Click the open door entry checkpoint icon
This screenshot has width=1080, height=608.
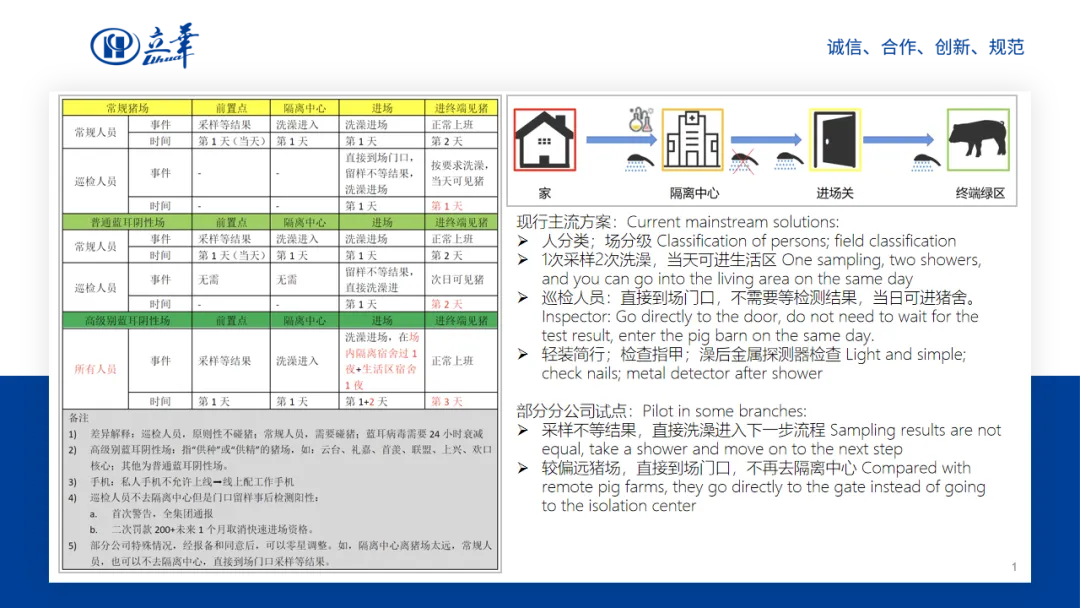(835, 140)
